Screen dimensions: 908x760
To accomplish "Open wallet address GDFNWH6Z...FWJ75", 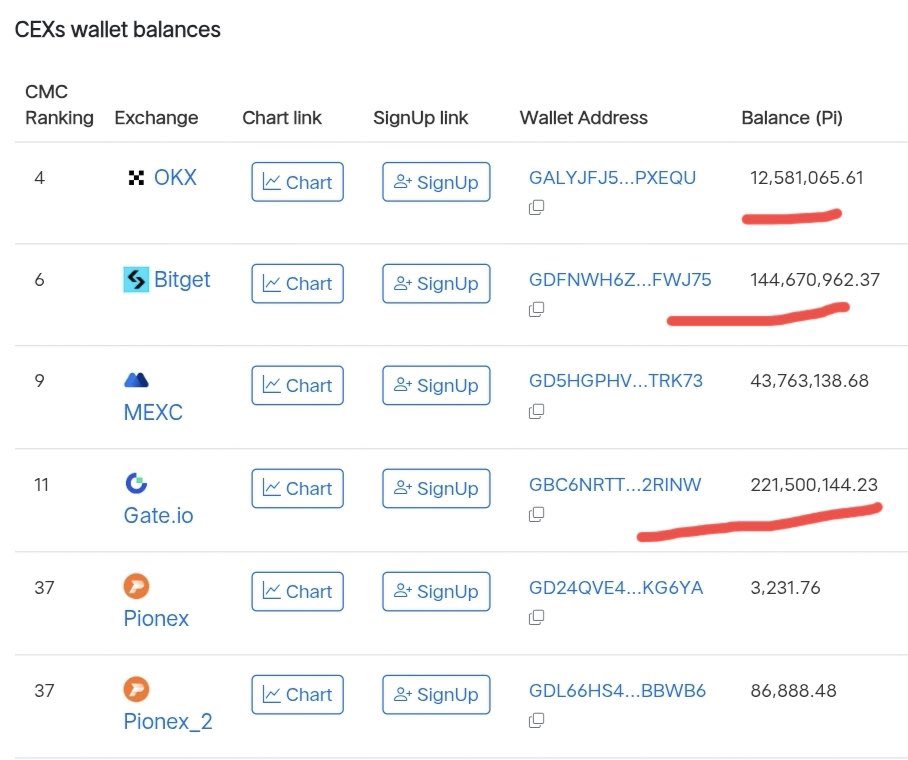I will click(620, 279).
